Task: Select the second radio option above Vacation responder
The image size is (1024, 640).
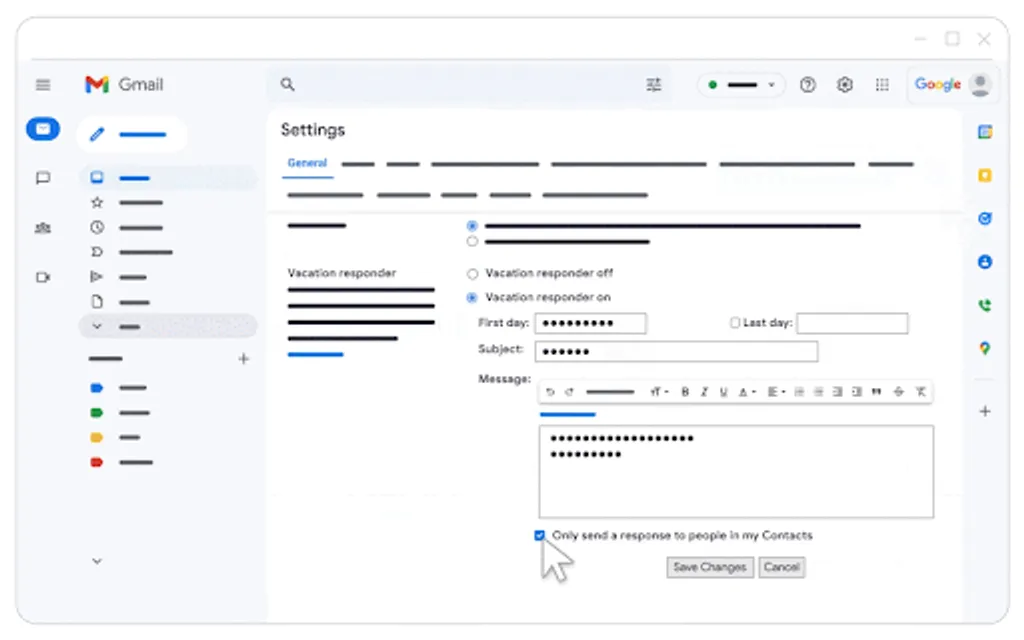Action: tap(472, 242)
